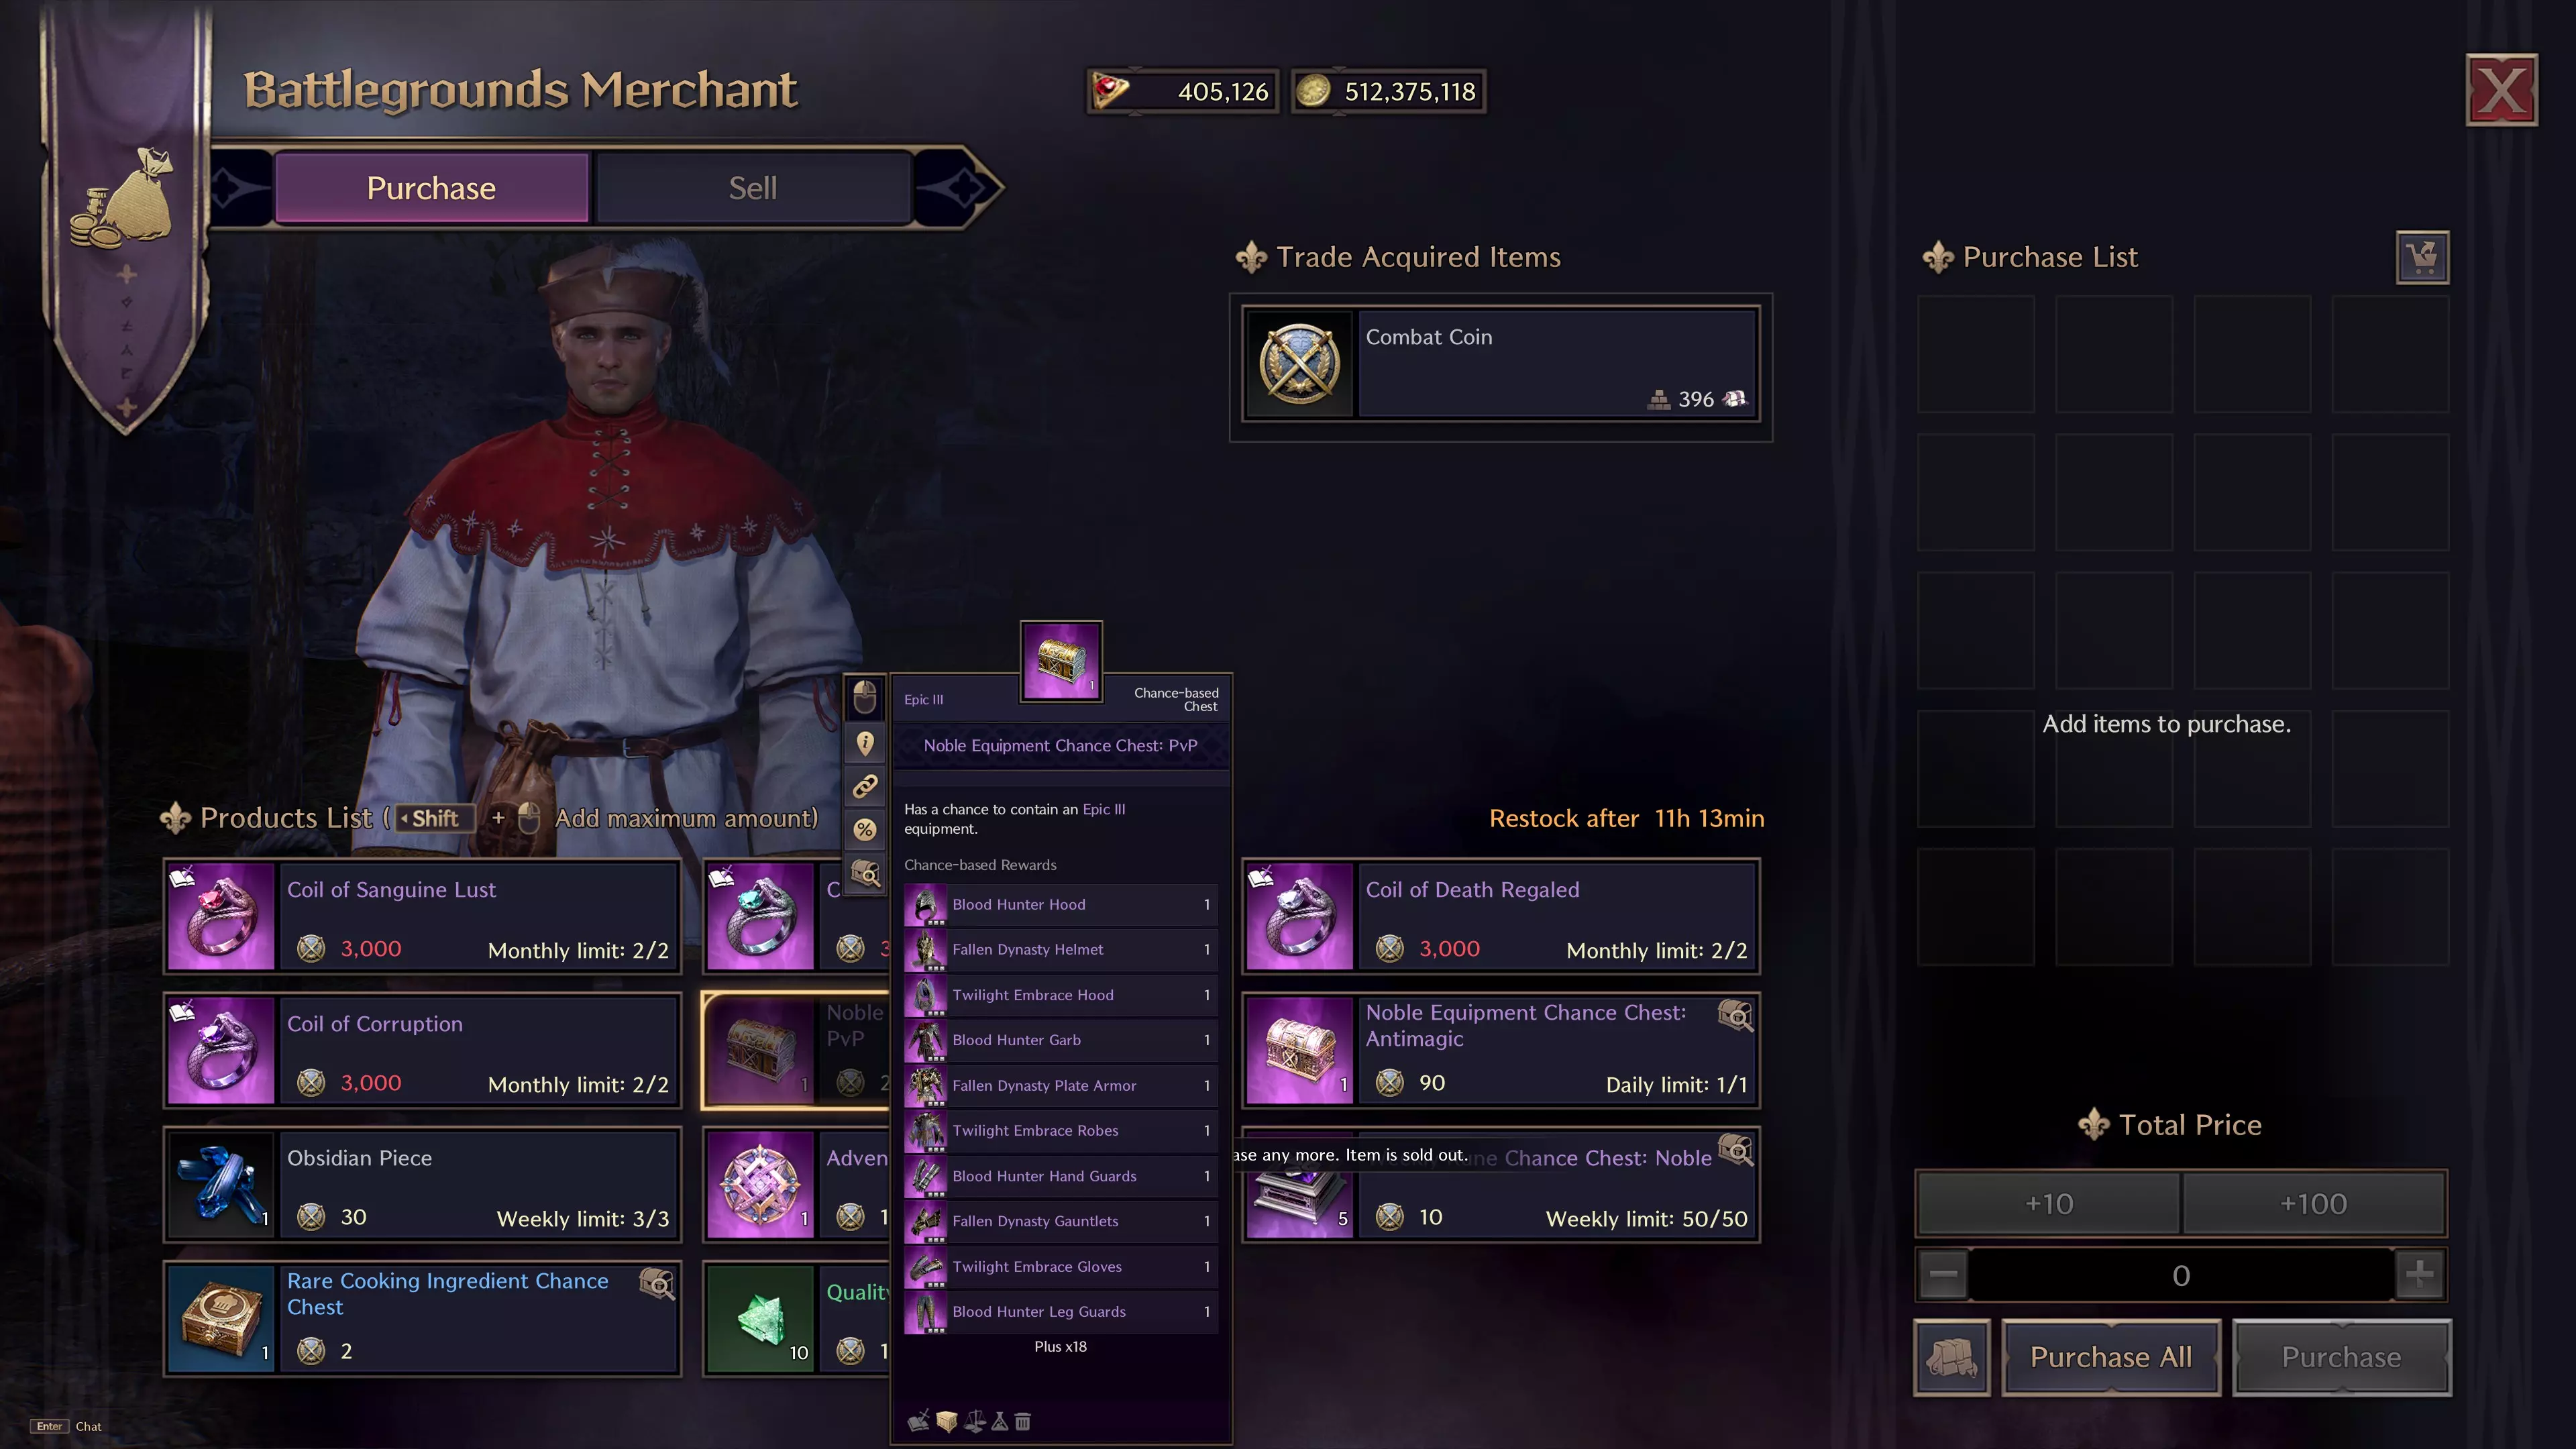This screenshot has width=2576, height=1449.
Task: Select the Obsidian Piece product
Action: coord(423,1185)
